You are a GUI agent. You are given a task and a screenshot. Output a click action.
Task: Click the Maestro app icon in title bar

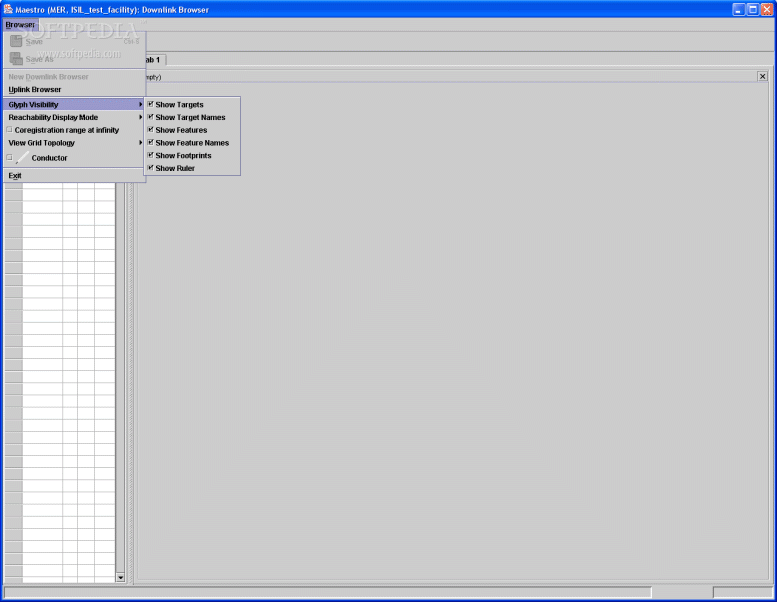click(x=8, y=9)
